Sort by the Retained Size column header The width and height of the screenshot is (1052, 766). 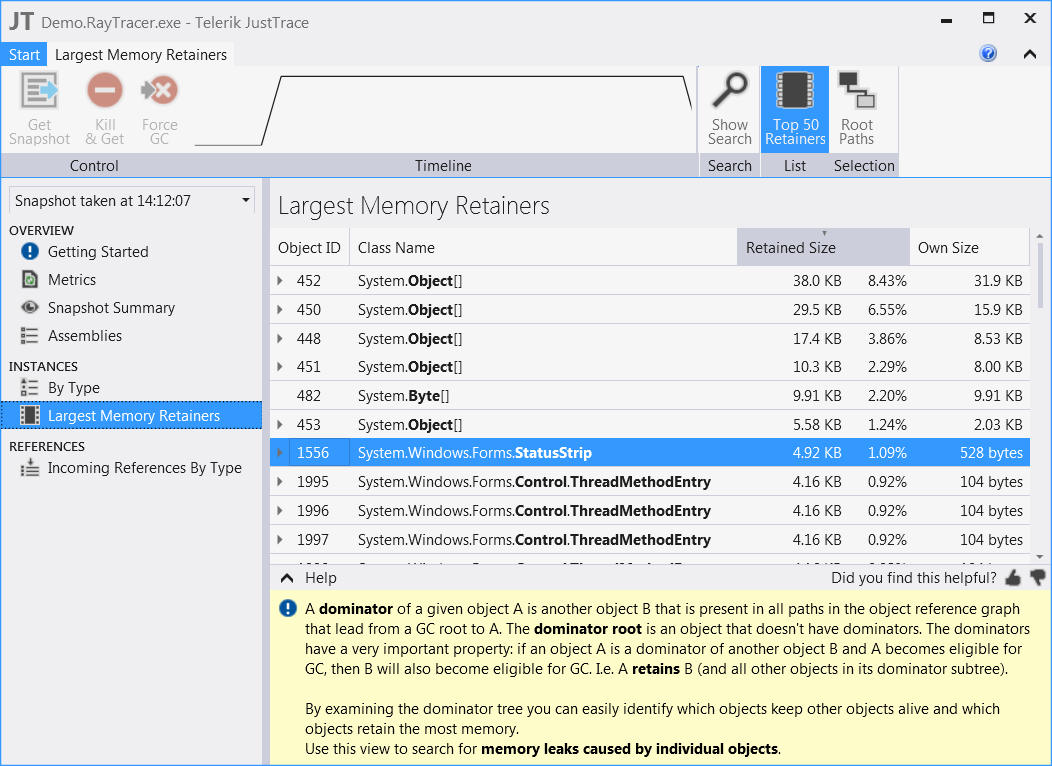(823, 248)
